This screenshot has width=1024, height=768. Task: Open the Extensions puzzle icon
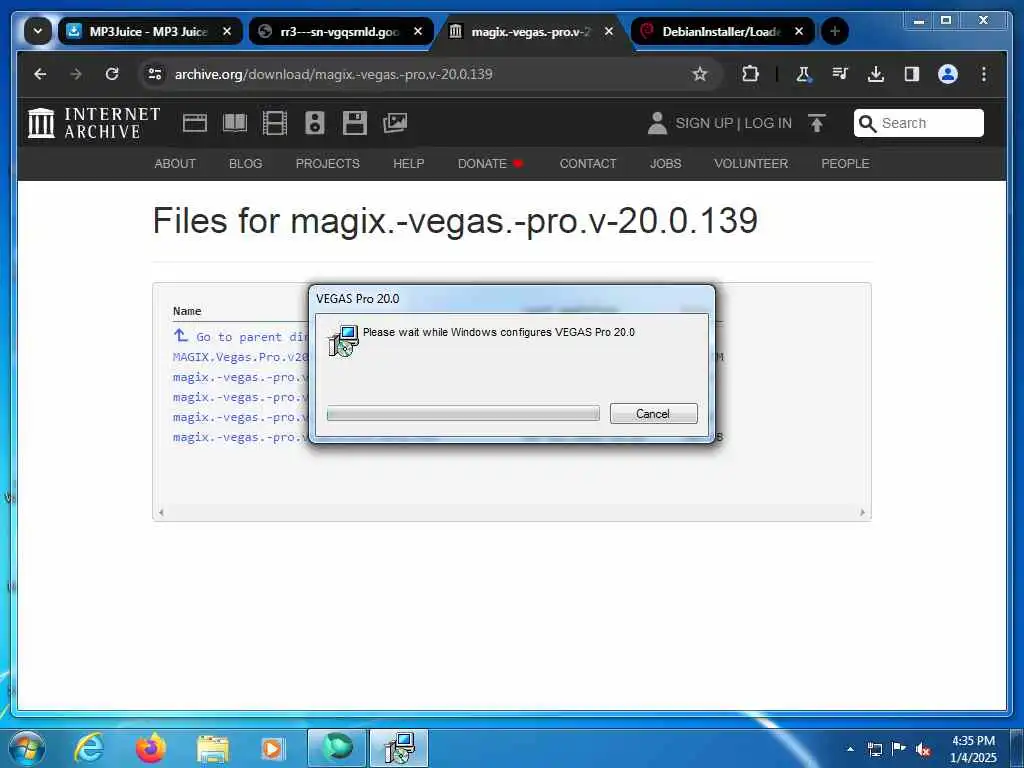click(750, 74)
